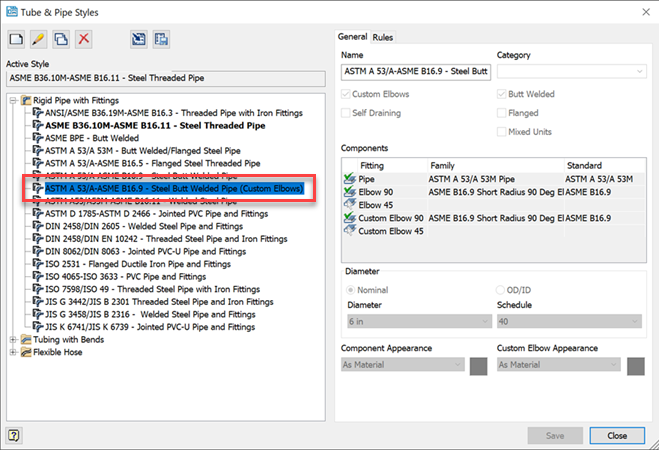Toggle the Flanged checkbox
Image resolution: width=659 pixels, height=450 pixels.
point(501,113)
